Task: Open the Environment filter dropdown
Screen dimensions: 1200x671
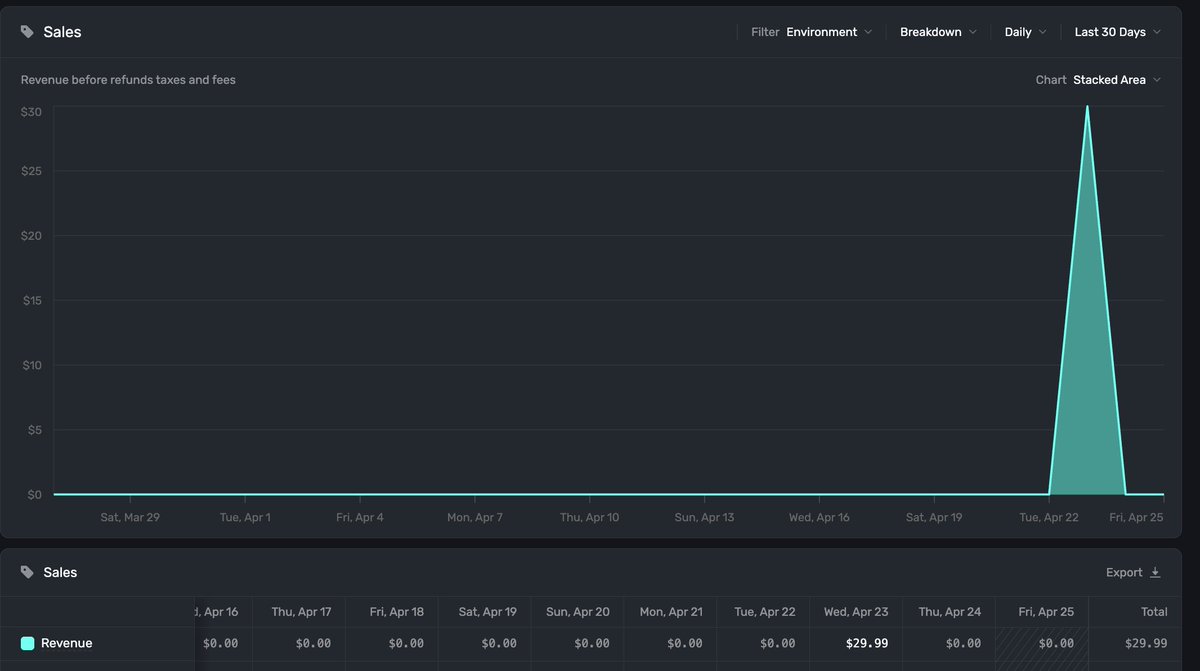Action: click(829, 32)
